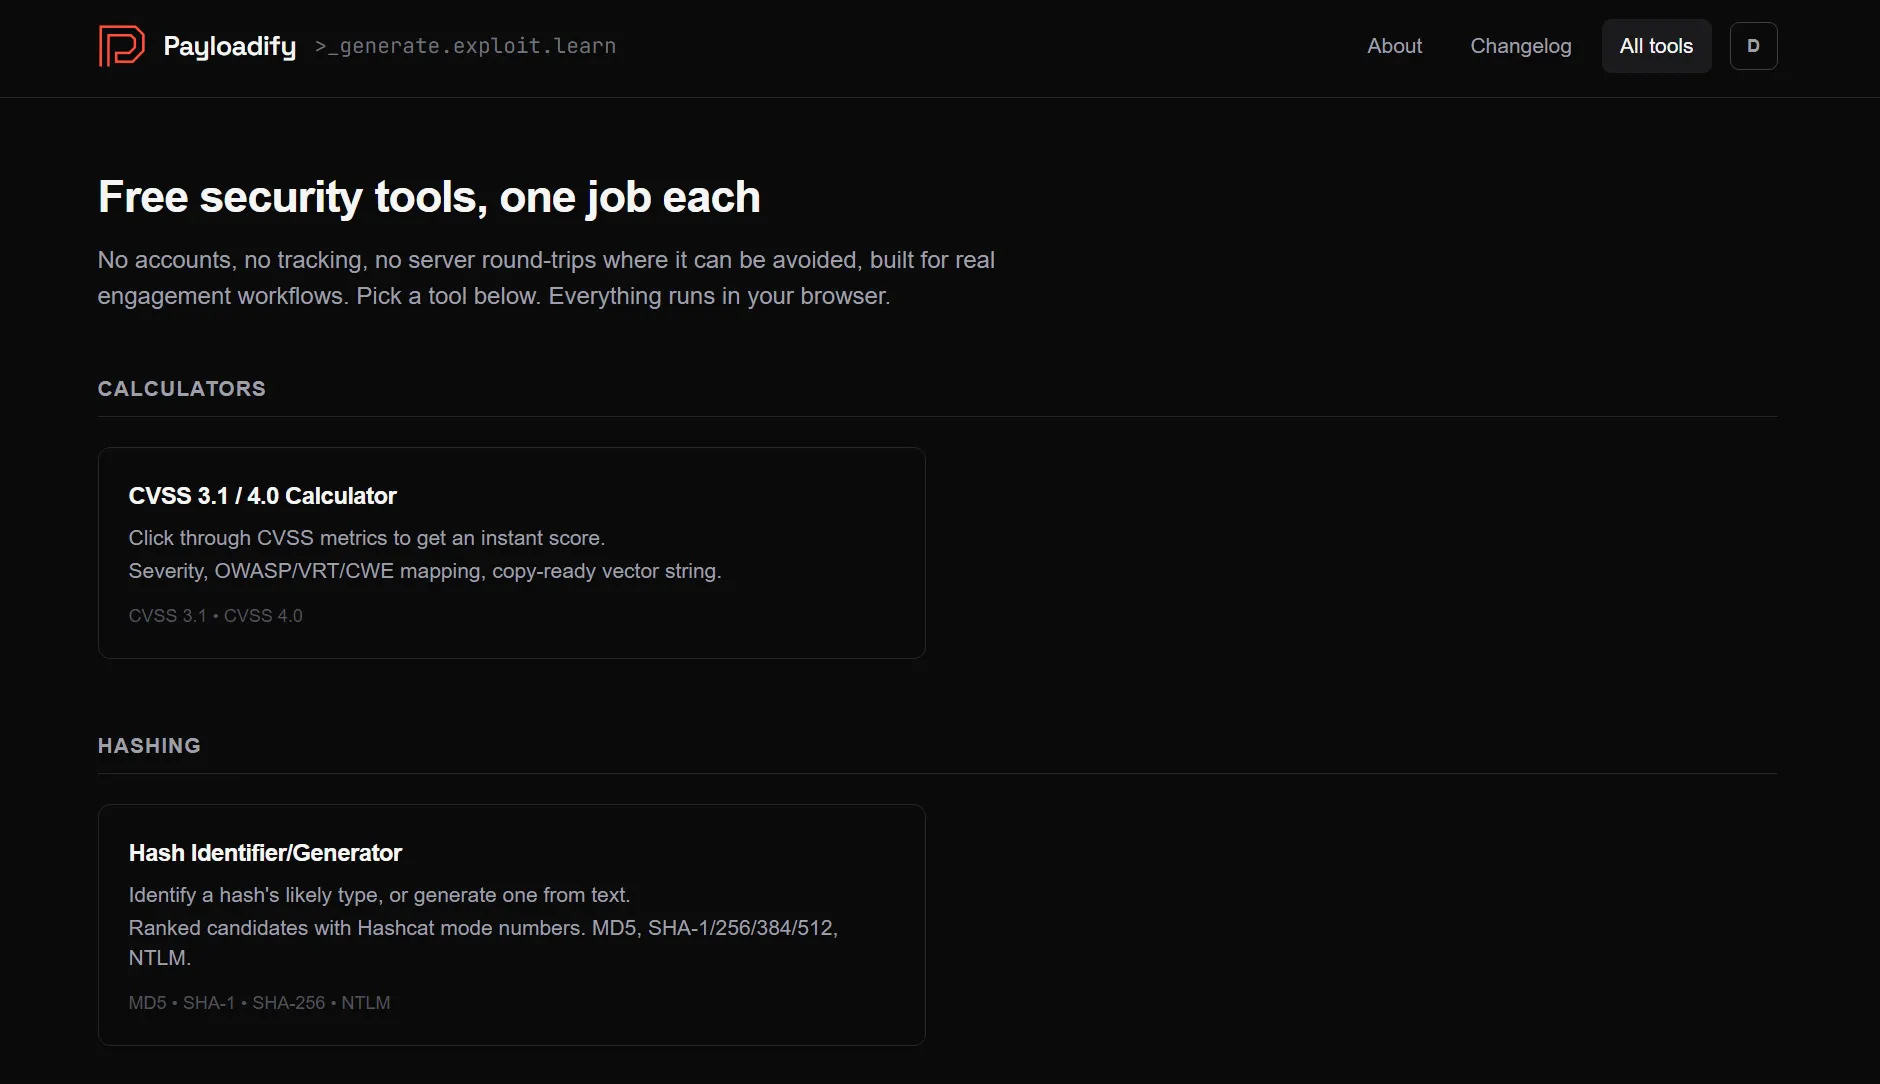Click the 'Free security tools, one job each' heading

pyautogui.click(x=429, y=197)
